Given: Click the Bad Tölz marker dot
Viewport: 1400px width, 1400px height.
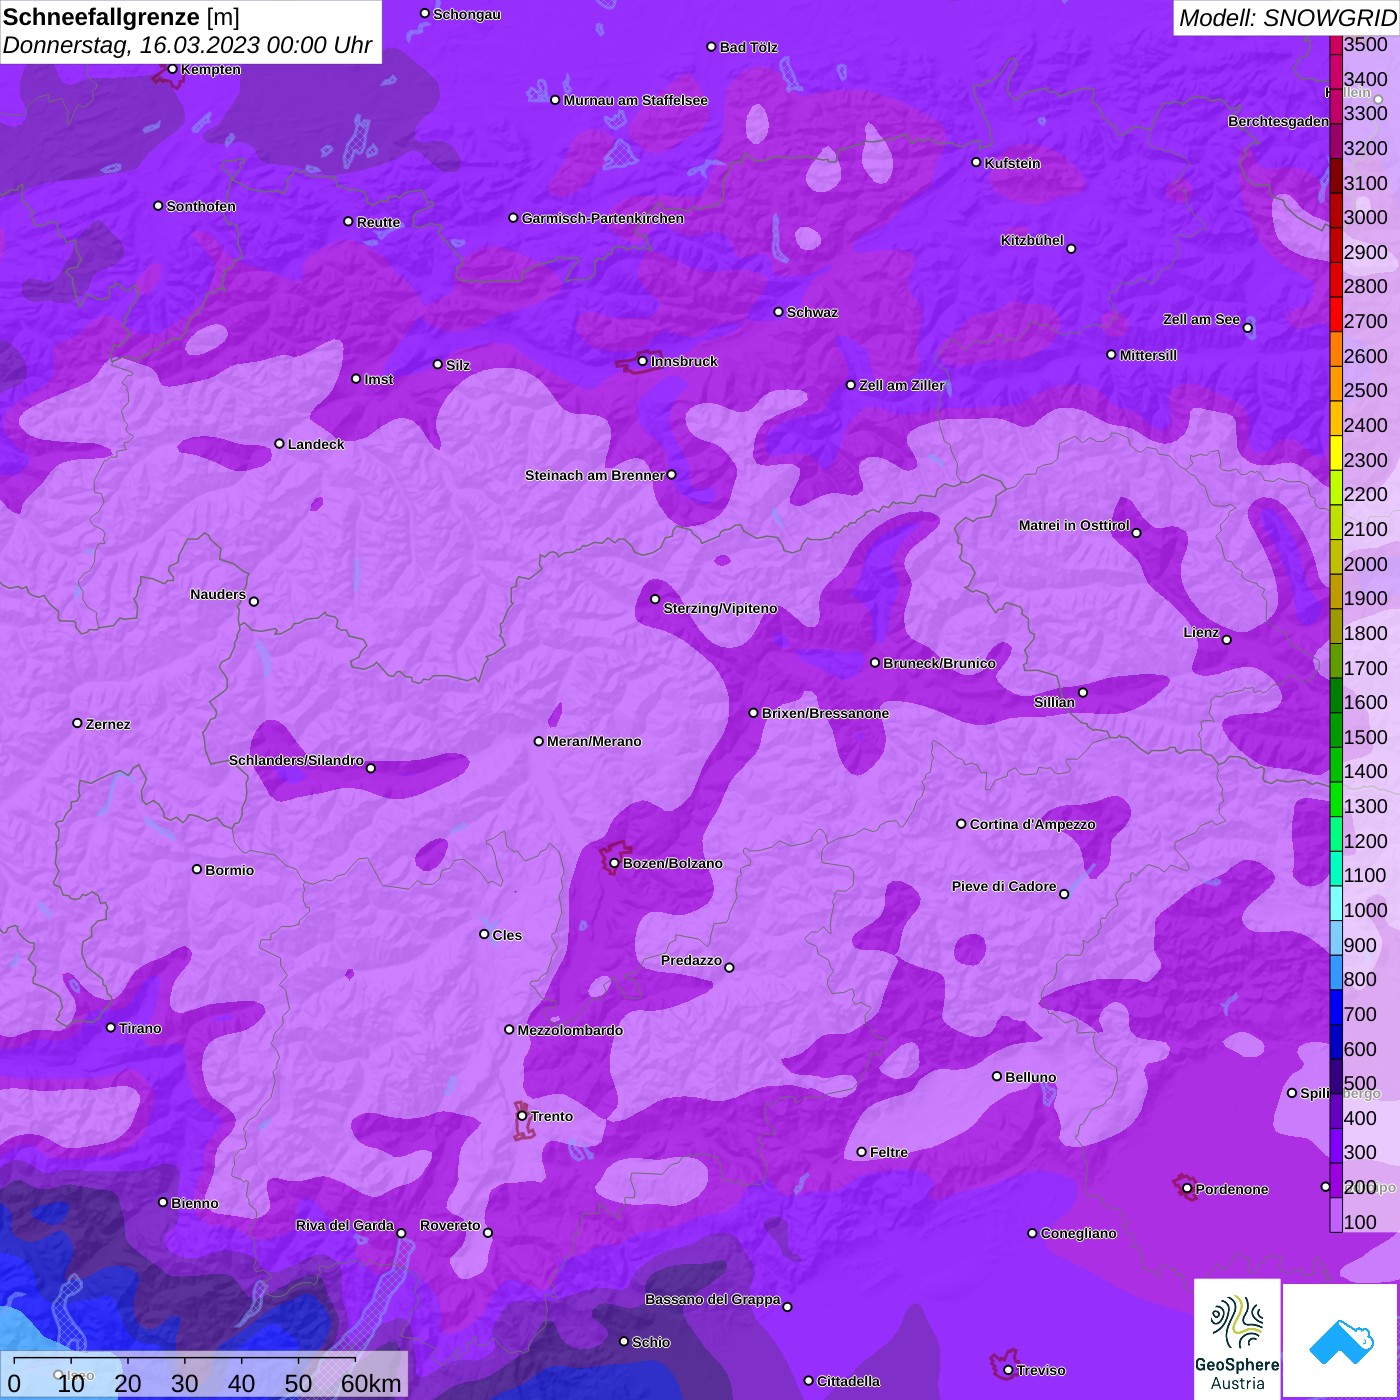Looking at the screenshot, I should (x=712, y=47).
